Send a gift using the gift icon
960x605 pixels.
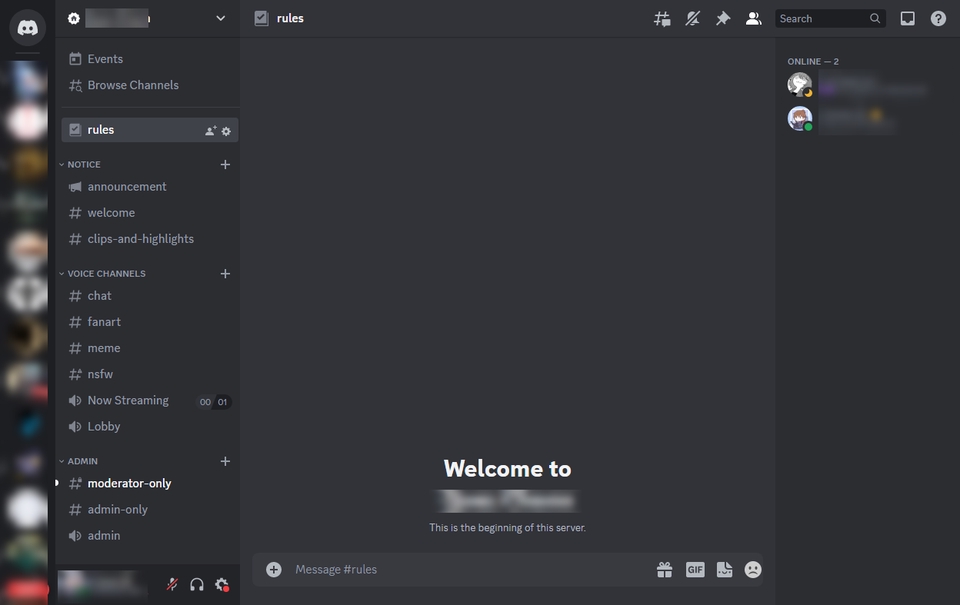(664, 568)
